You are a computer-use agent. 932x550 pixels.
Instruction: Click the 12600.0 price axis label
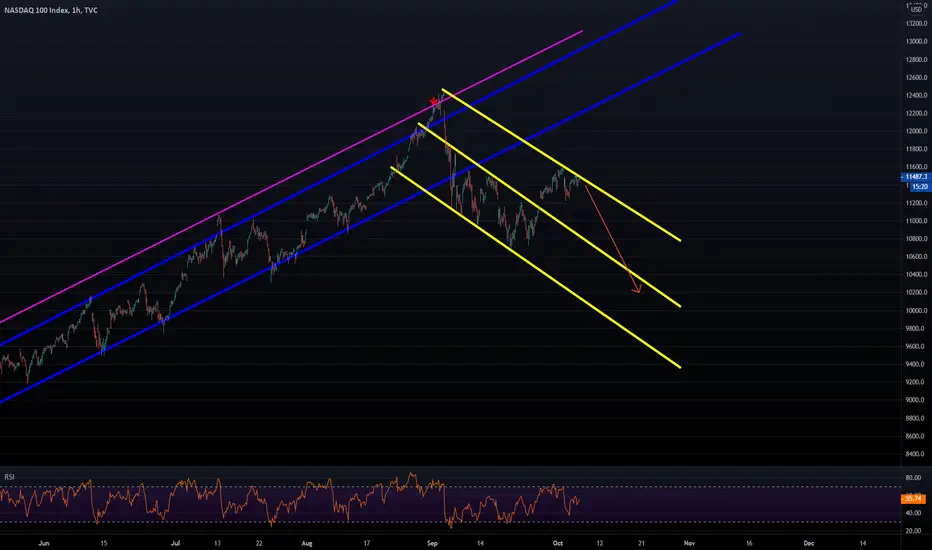coord(916,77)
